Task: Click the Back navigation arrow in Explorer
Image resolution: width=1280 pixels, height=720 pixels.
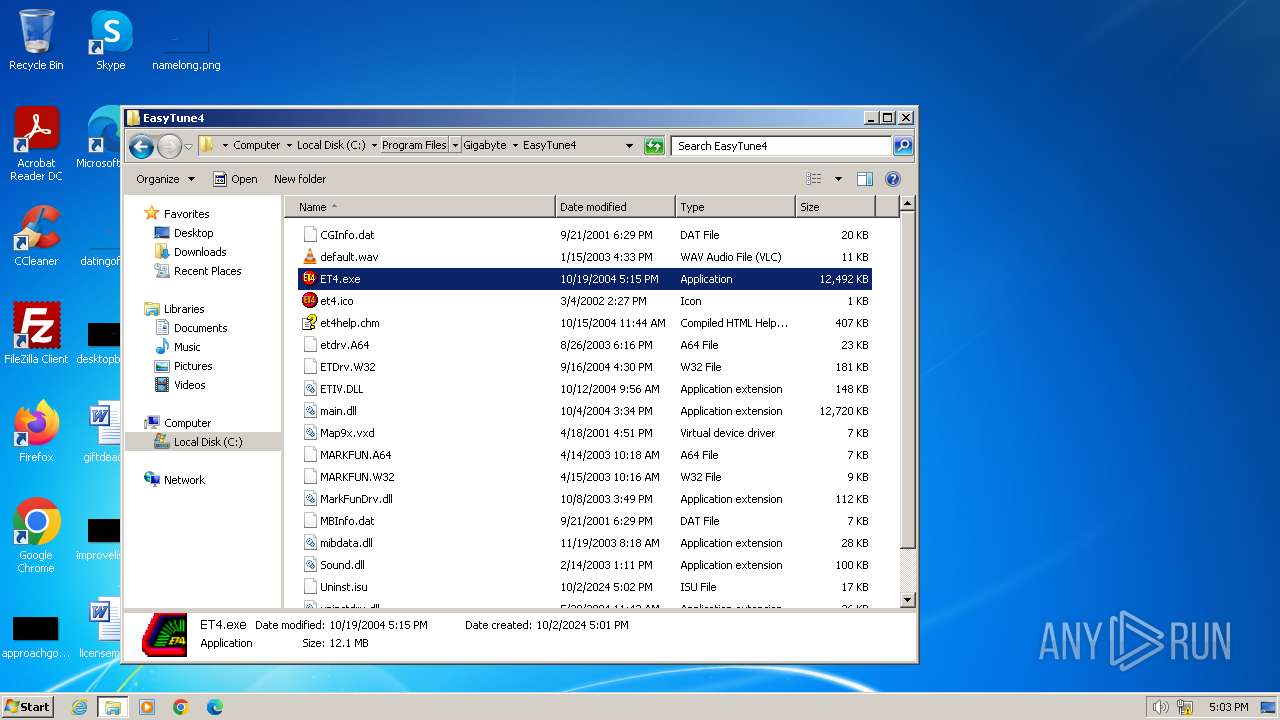Action: pyautogui.click(x=141, y=147)
